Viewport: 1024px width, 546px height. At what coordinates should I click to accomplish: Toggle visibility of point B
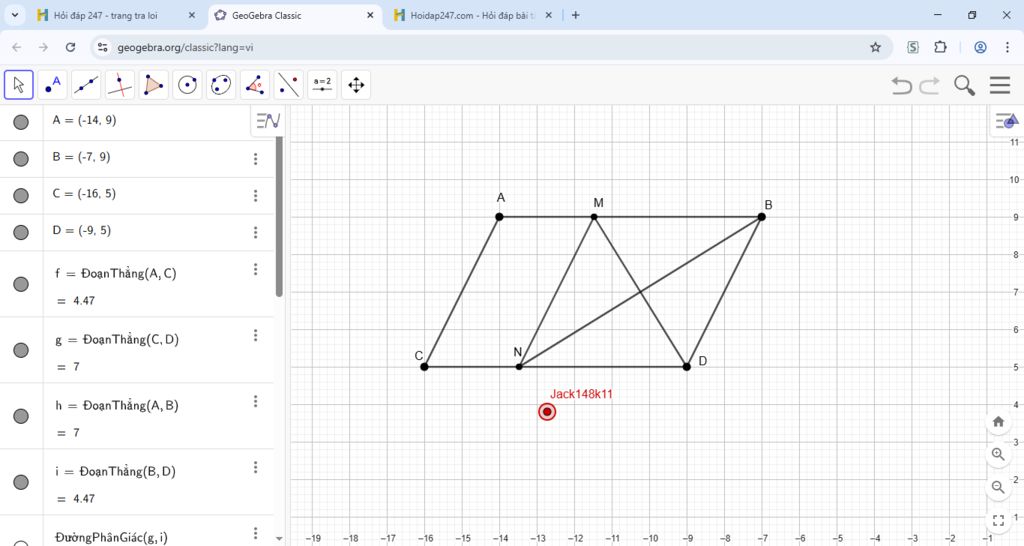(x=21, y=159)
